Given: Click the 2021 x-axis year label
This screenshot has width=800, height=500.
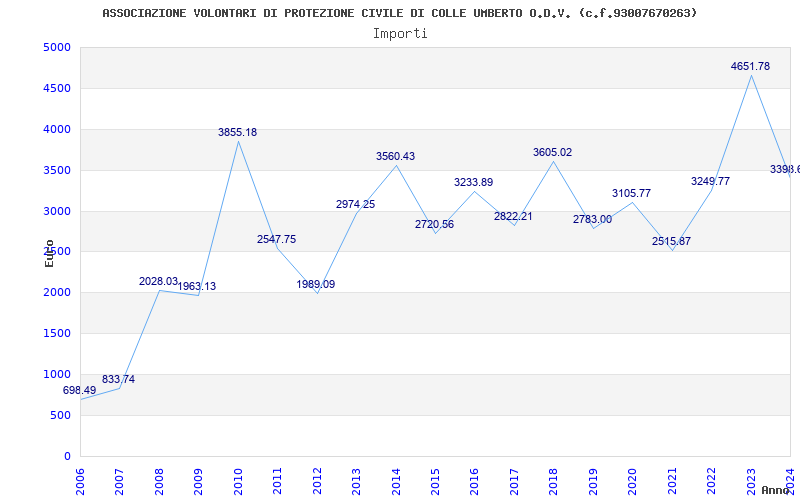Looking at the screenshot, I should coord(672,482).
